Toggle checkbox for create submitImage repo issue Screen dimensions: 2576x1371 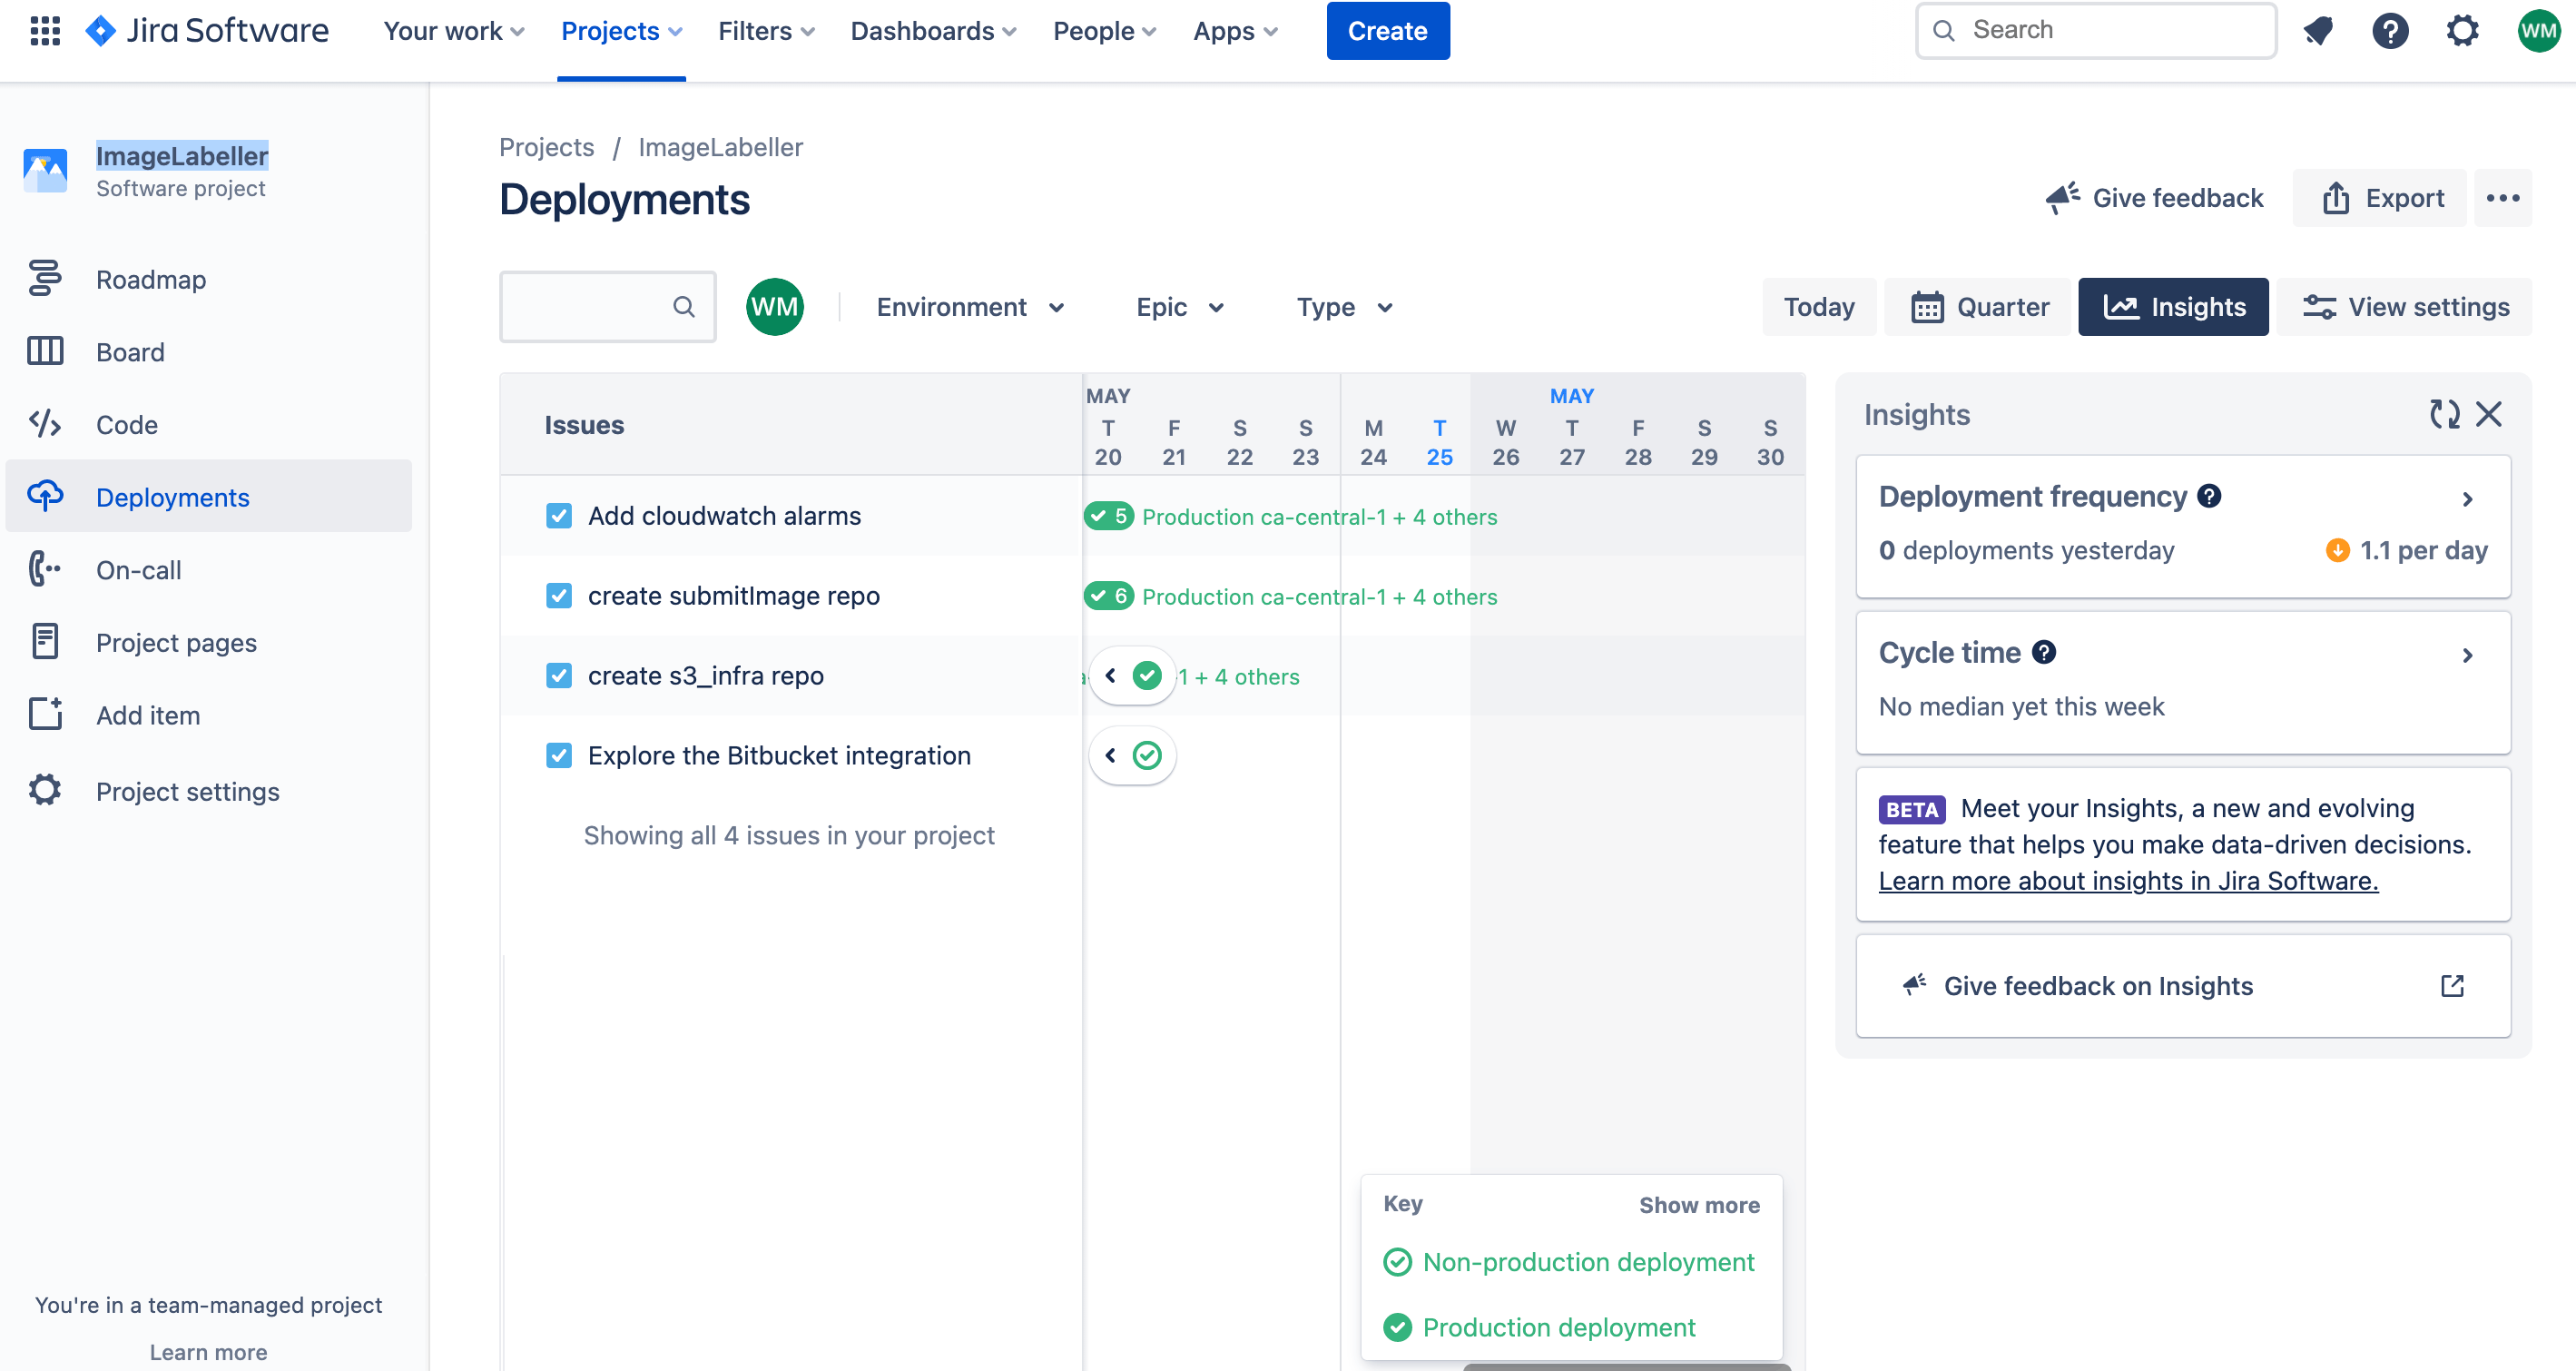(x=556, y=595)
